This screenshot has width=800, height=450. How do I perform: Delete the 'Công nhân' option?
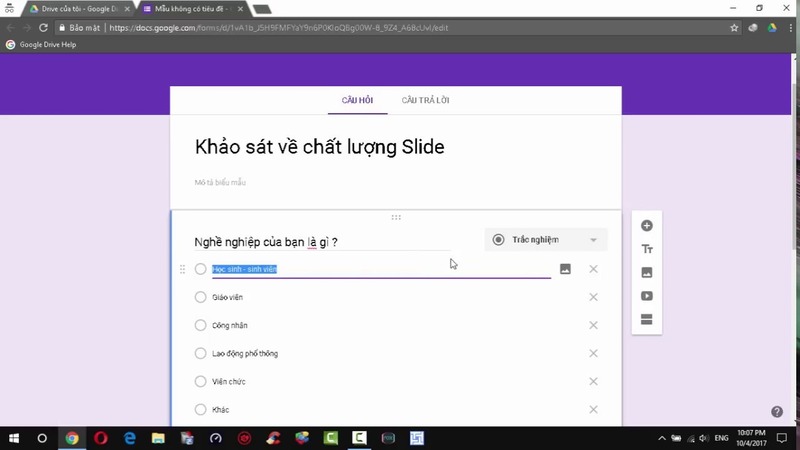pos(593,325)
